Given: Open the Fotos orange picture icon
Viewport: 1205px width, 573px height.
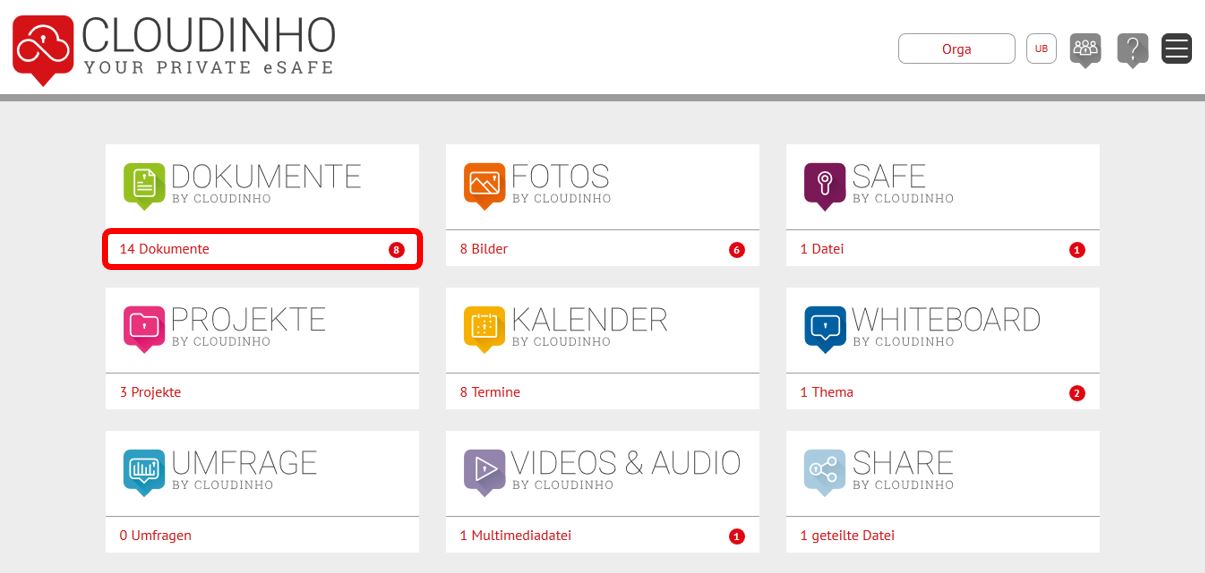Looking at the screenshot, I should (484, 186).
